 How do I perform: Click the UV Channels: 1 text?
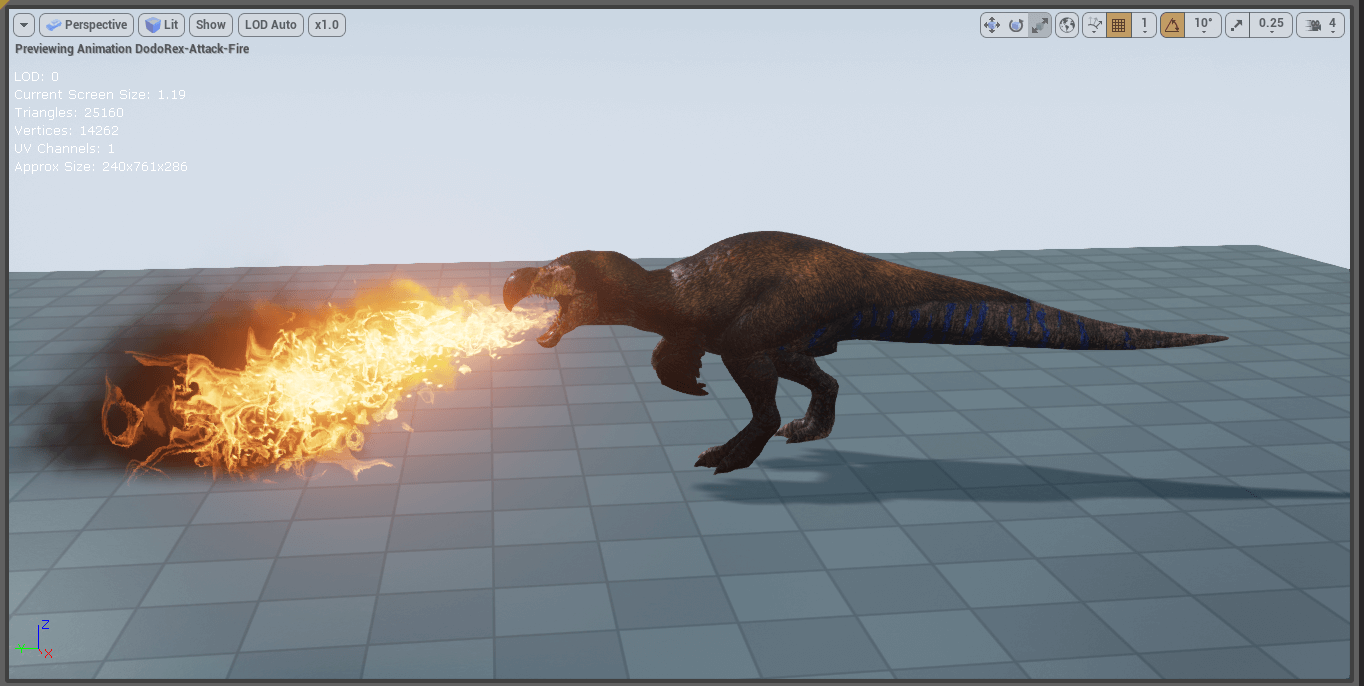(x=65, y=148)
